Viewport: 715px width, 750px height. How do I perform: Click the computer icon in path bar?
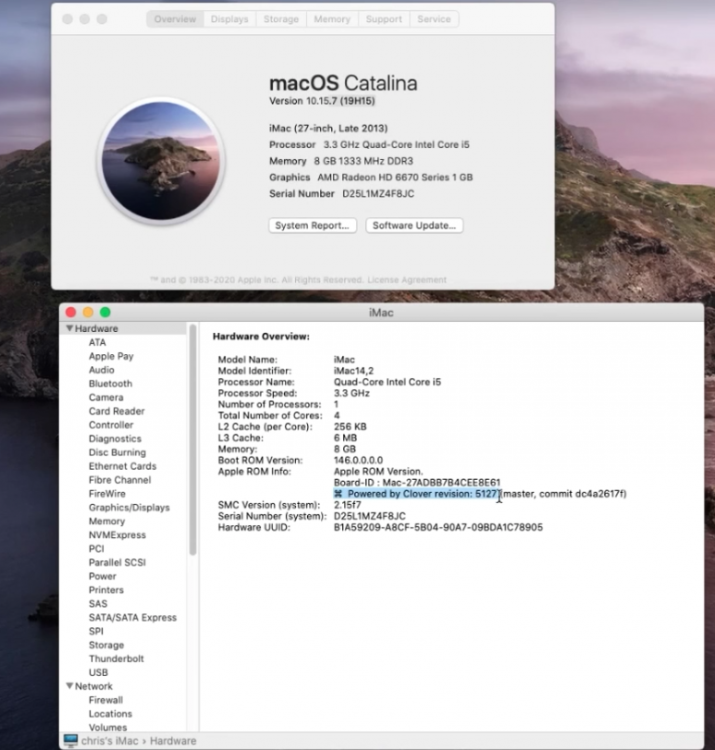click(x=70, y=740)
